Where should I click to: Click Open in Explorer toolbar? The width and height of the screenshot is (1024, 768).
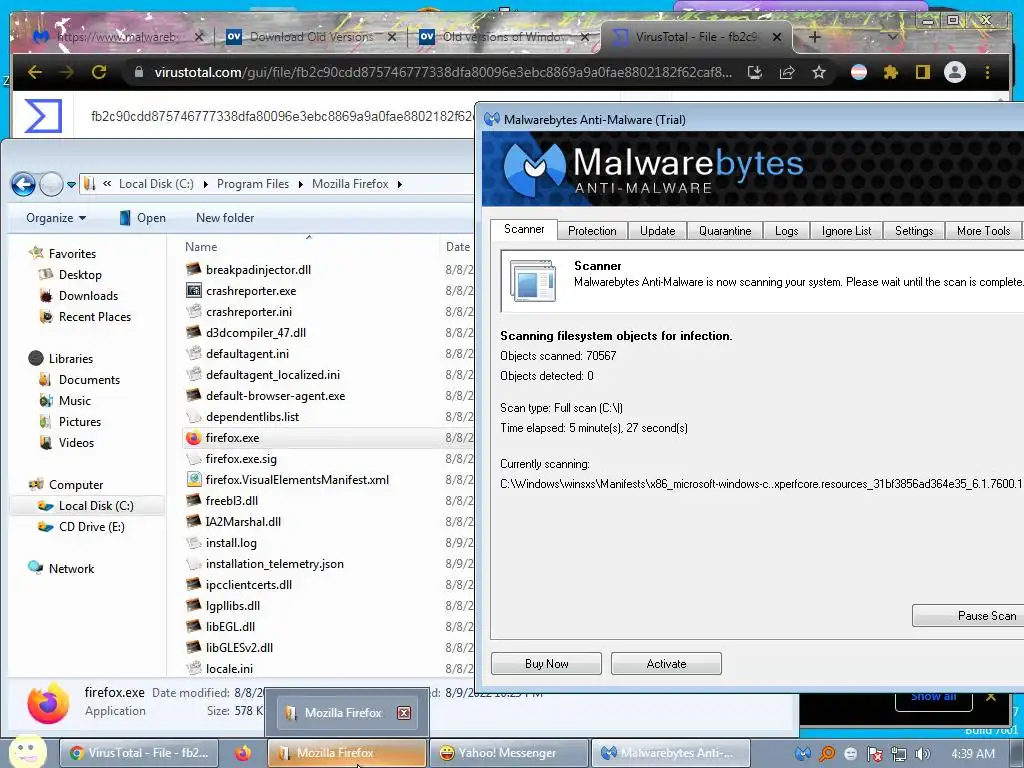pos(142,218)
